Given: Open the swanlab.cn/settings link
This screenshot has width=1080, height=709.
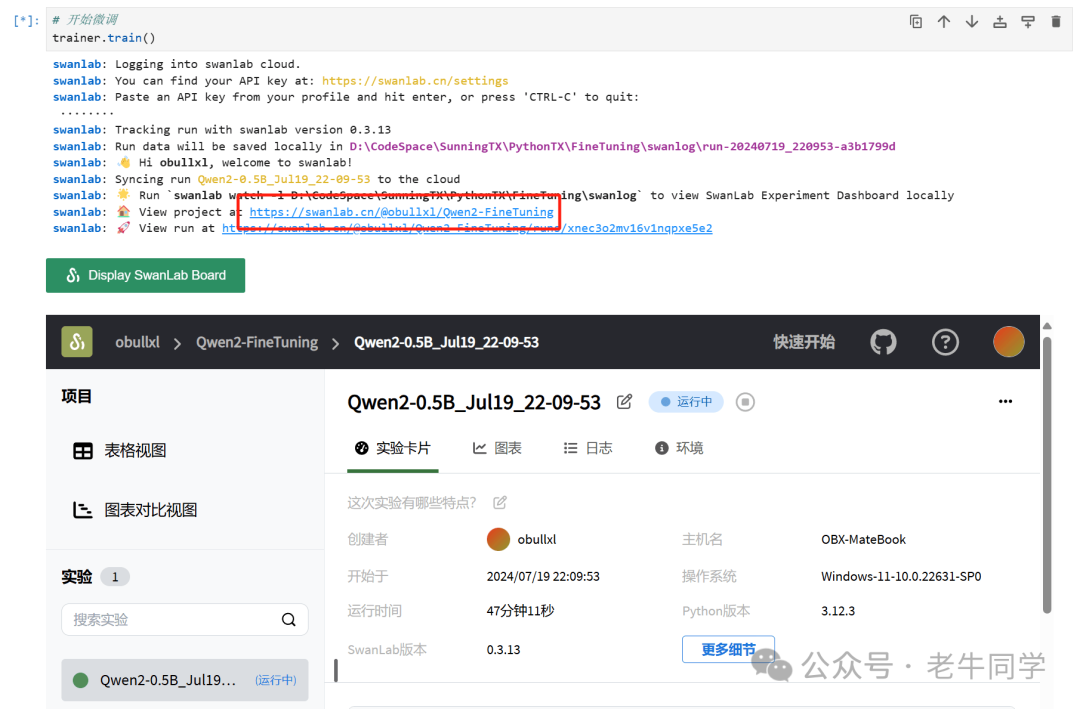Looking at the screenshot, I should (415, 81).
